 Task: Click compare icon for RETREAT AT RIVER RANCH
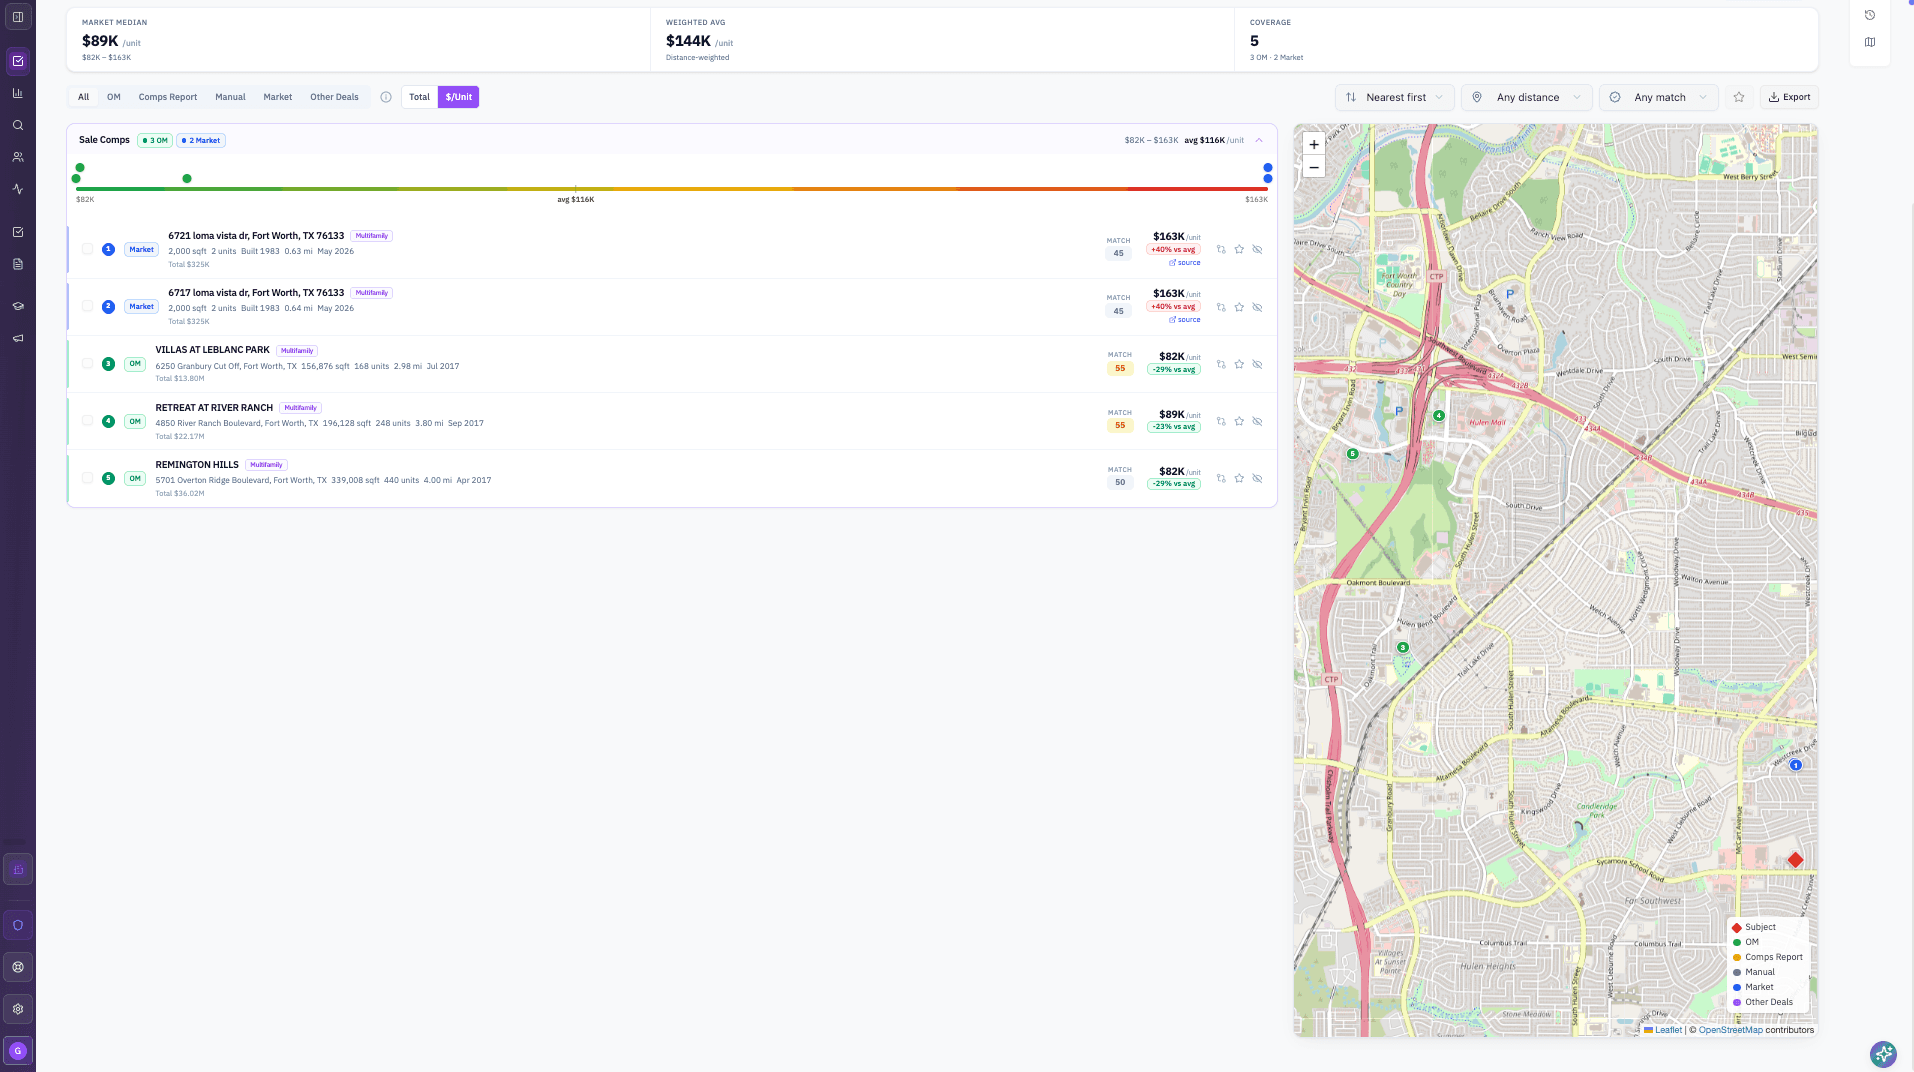[x=1221, y=421]
